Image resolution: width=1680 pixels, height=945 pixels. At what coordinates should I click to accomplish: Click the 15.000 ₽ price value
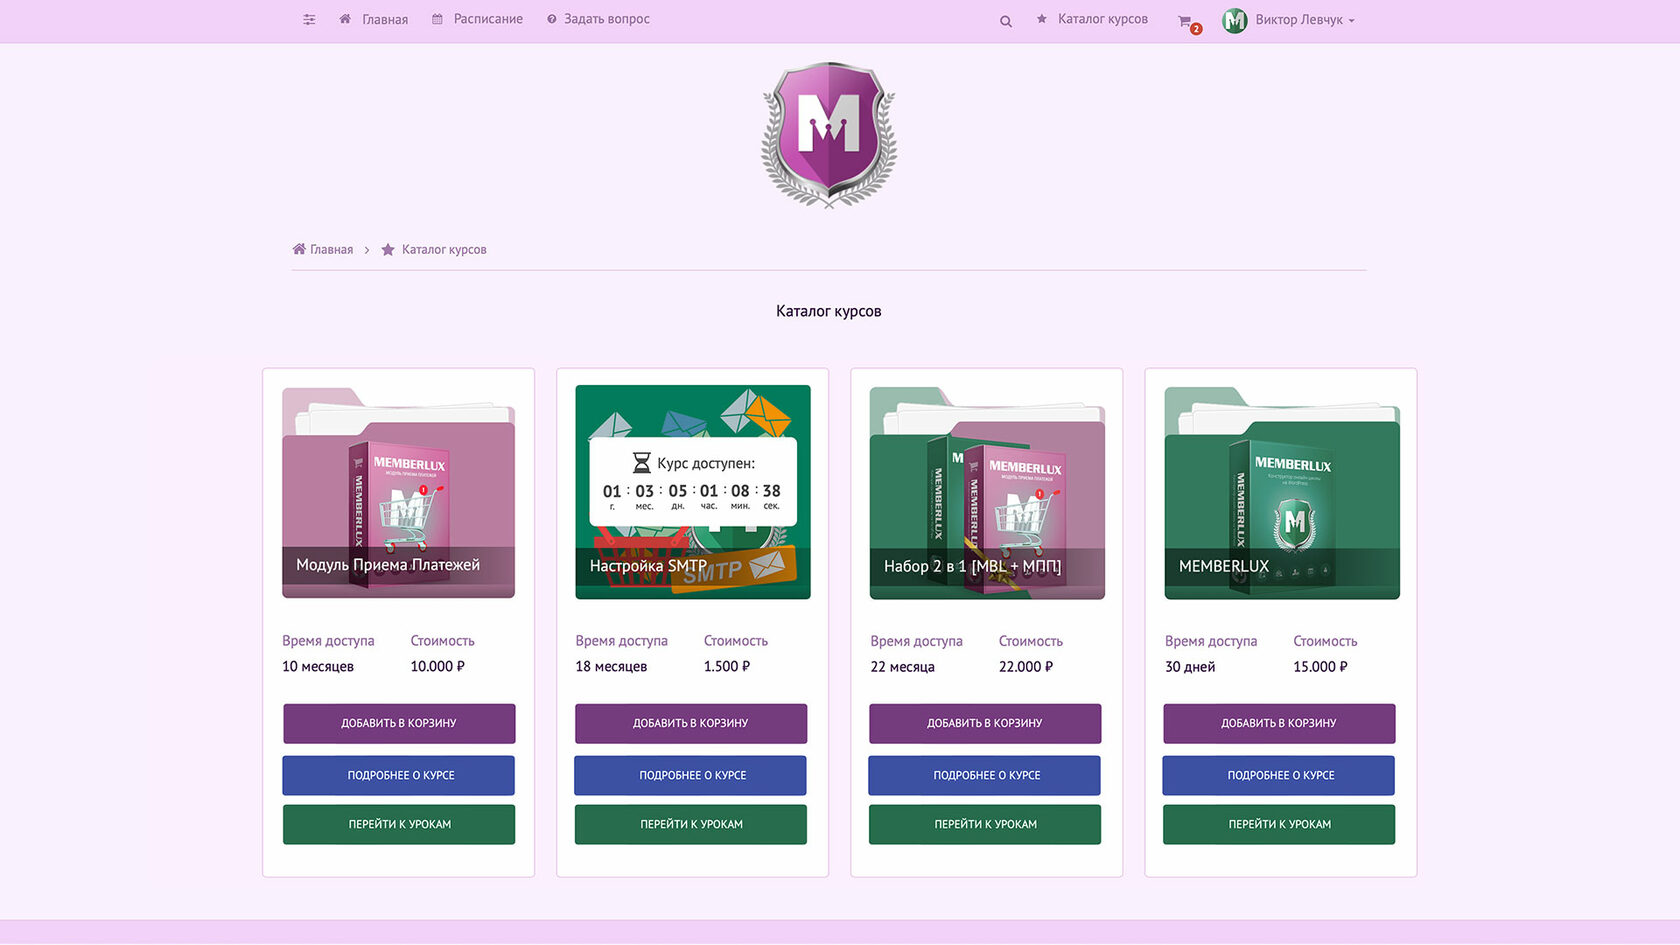coord(1320,667)
